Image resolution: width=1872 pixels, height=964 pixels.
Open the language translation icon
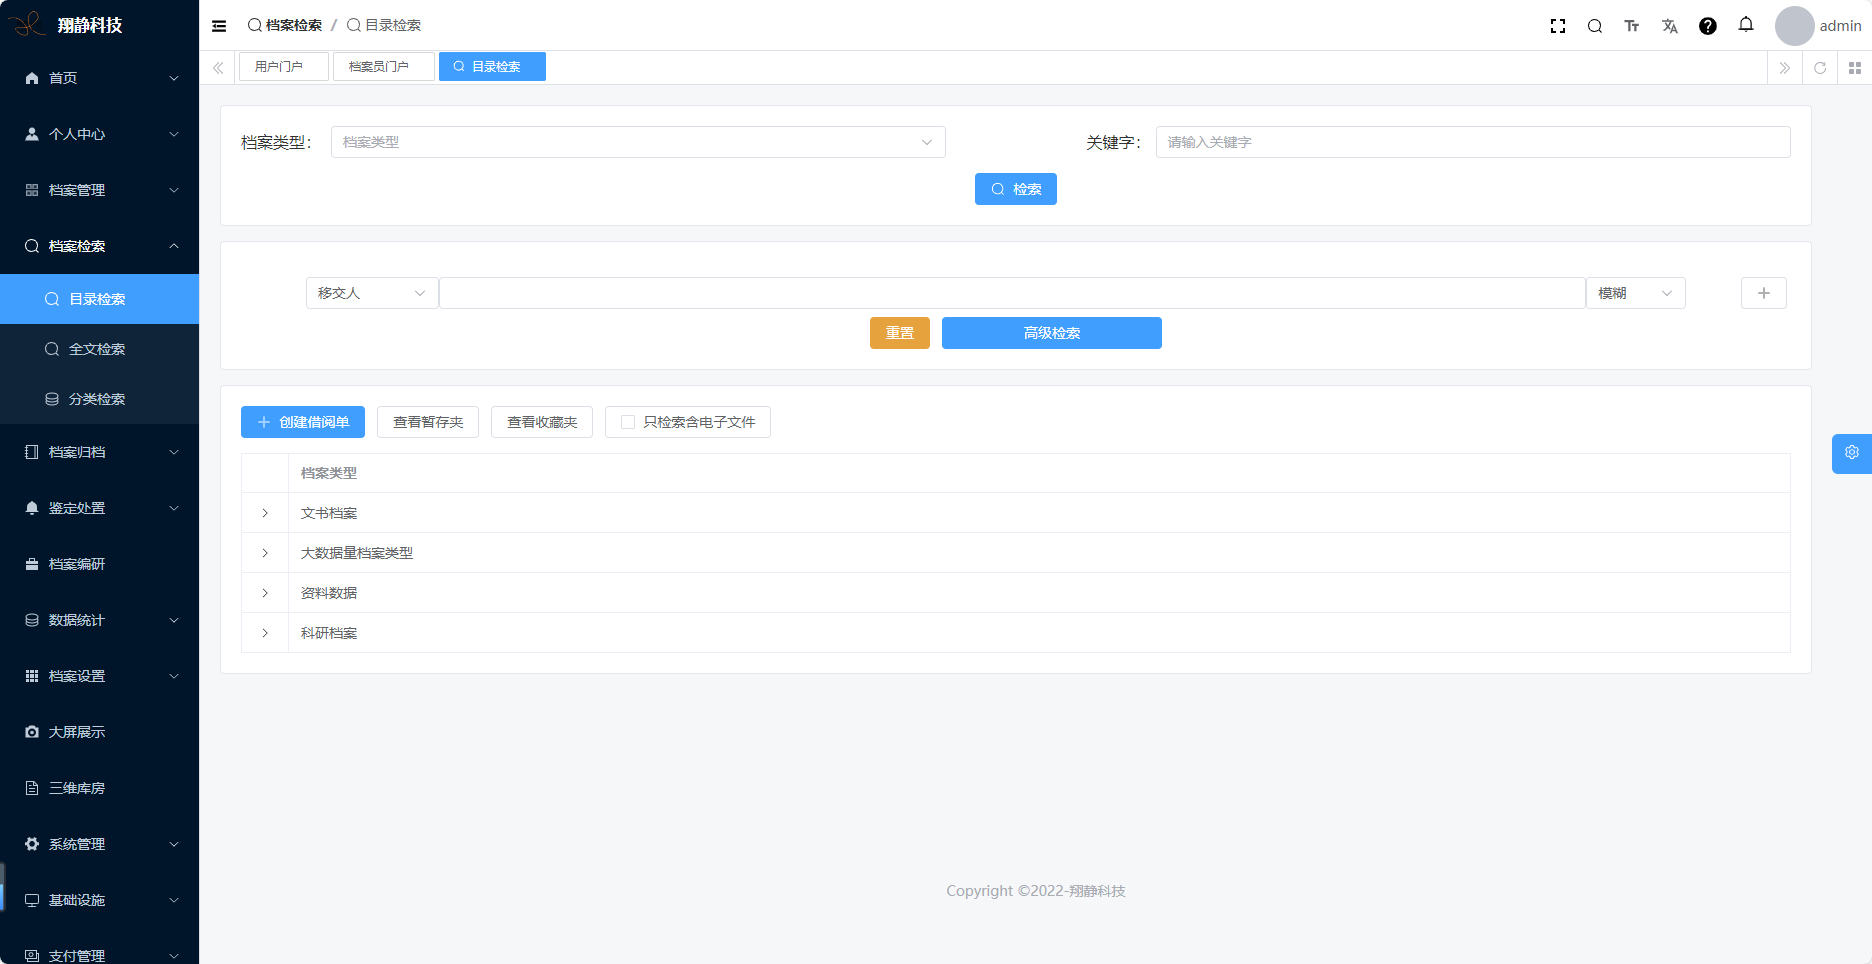click(x=1670, y=26)
